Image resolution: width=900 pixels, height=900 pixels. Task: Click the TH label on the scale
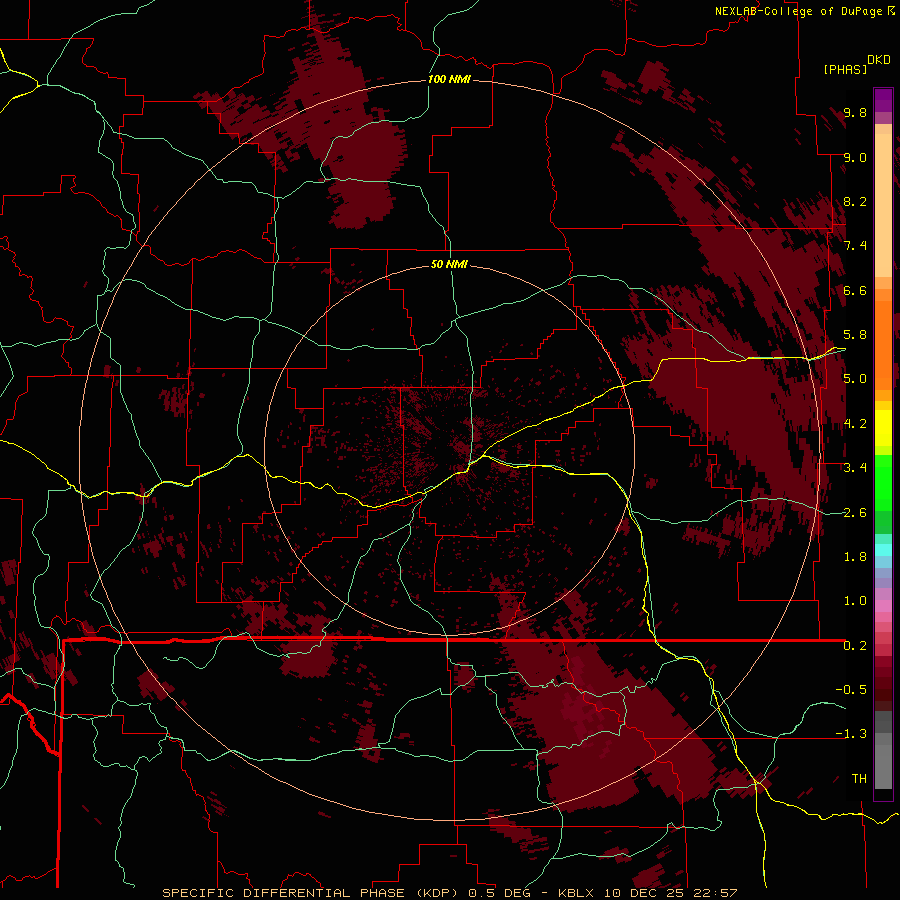pos(859,779)
